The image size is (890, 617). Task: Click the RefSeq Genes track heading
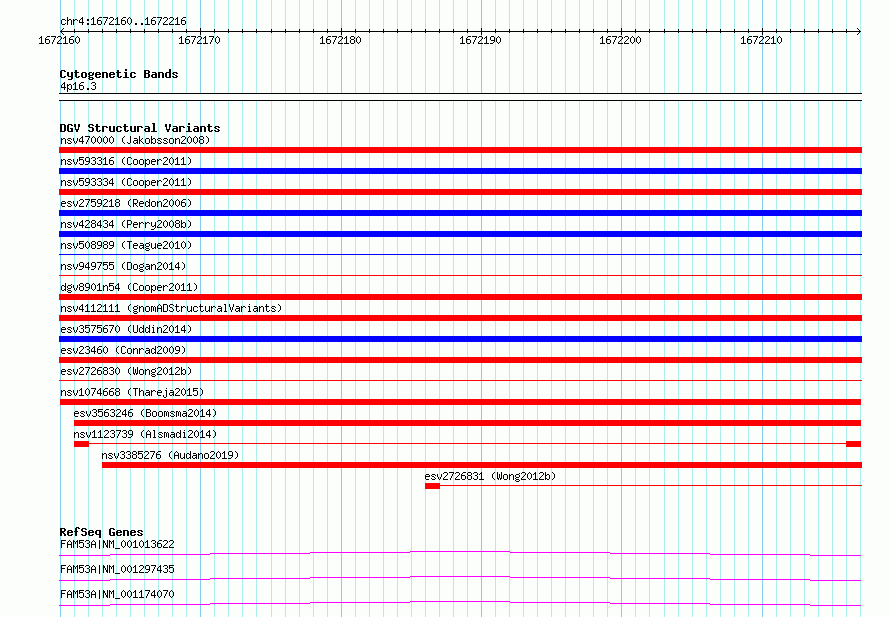tap(101, 532)
